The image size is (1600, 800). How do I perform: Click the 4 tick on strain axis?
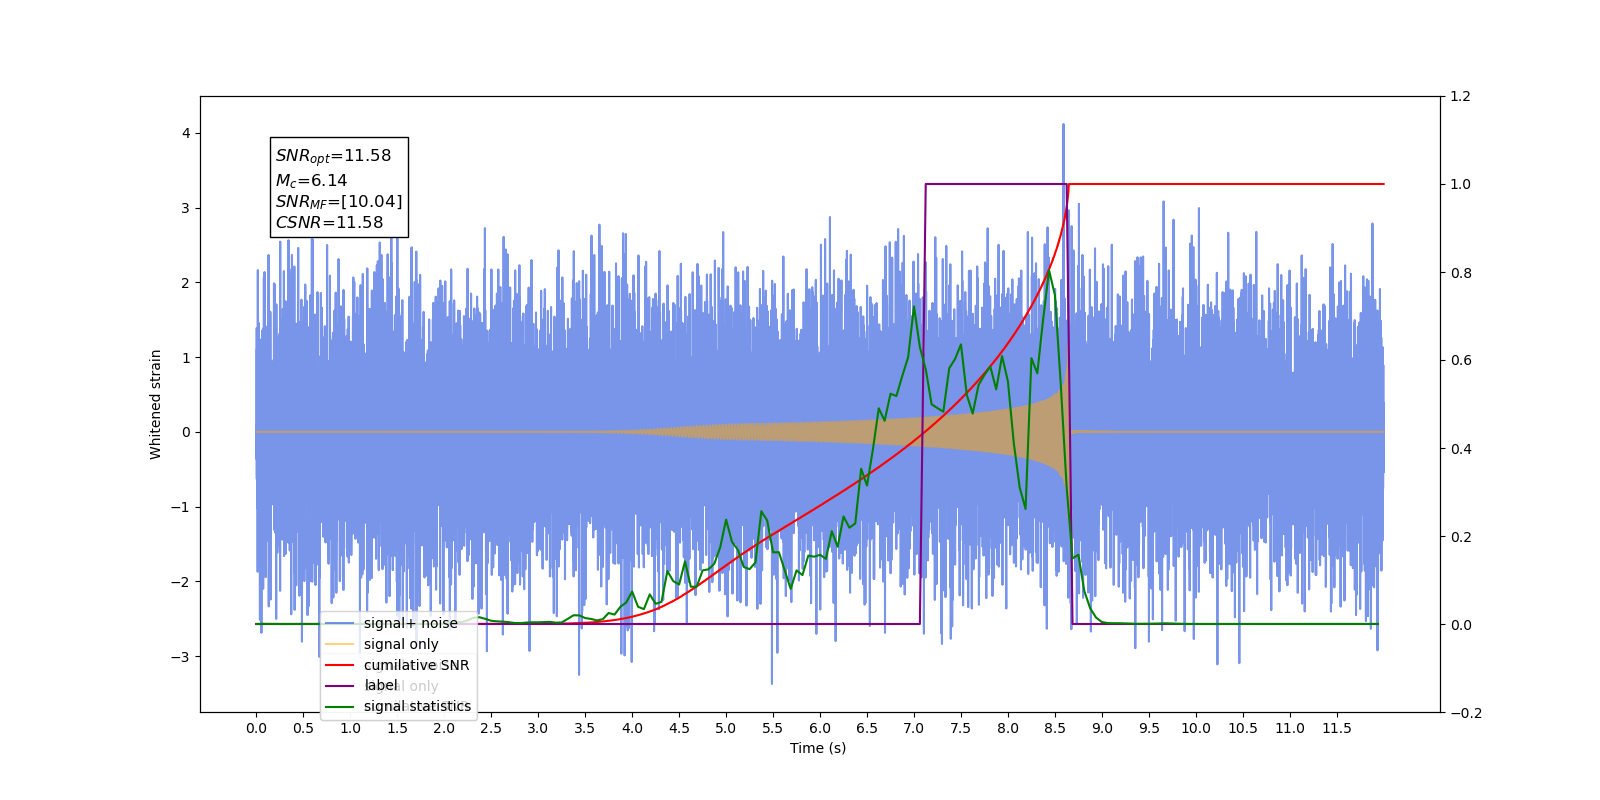pyautogui.click(x=186, y=133)
